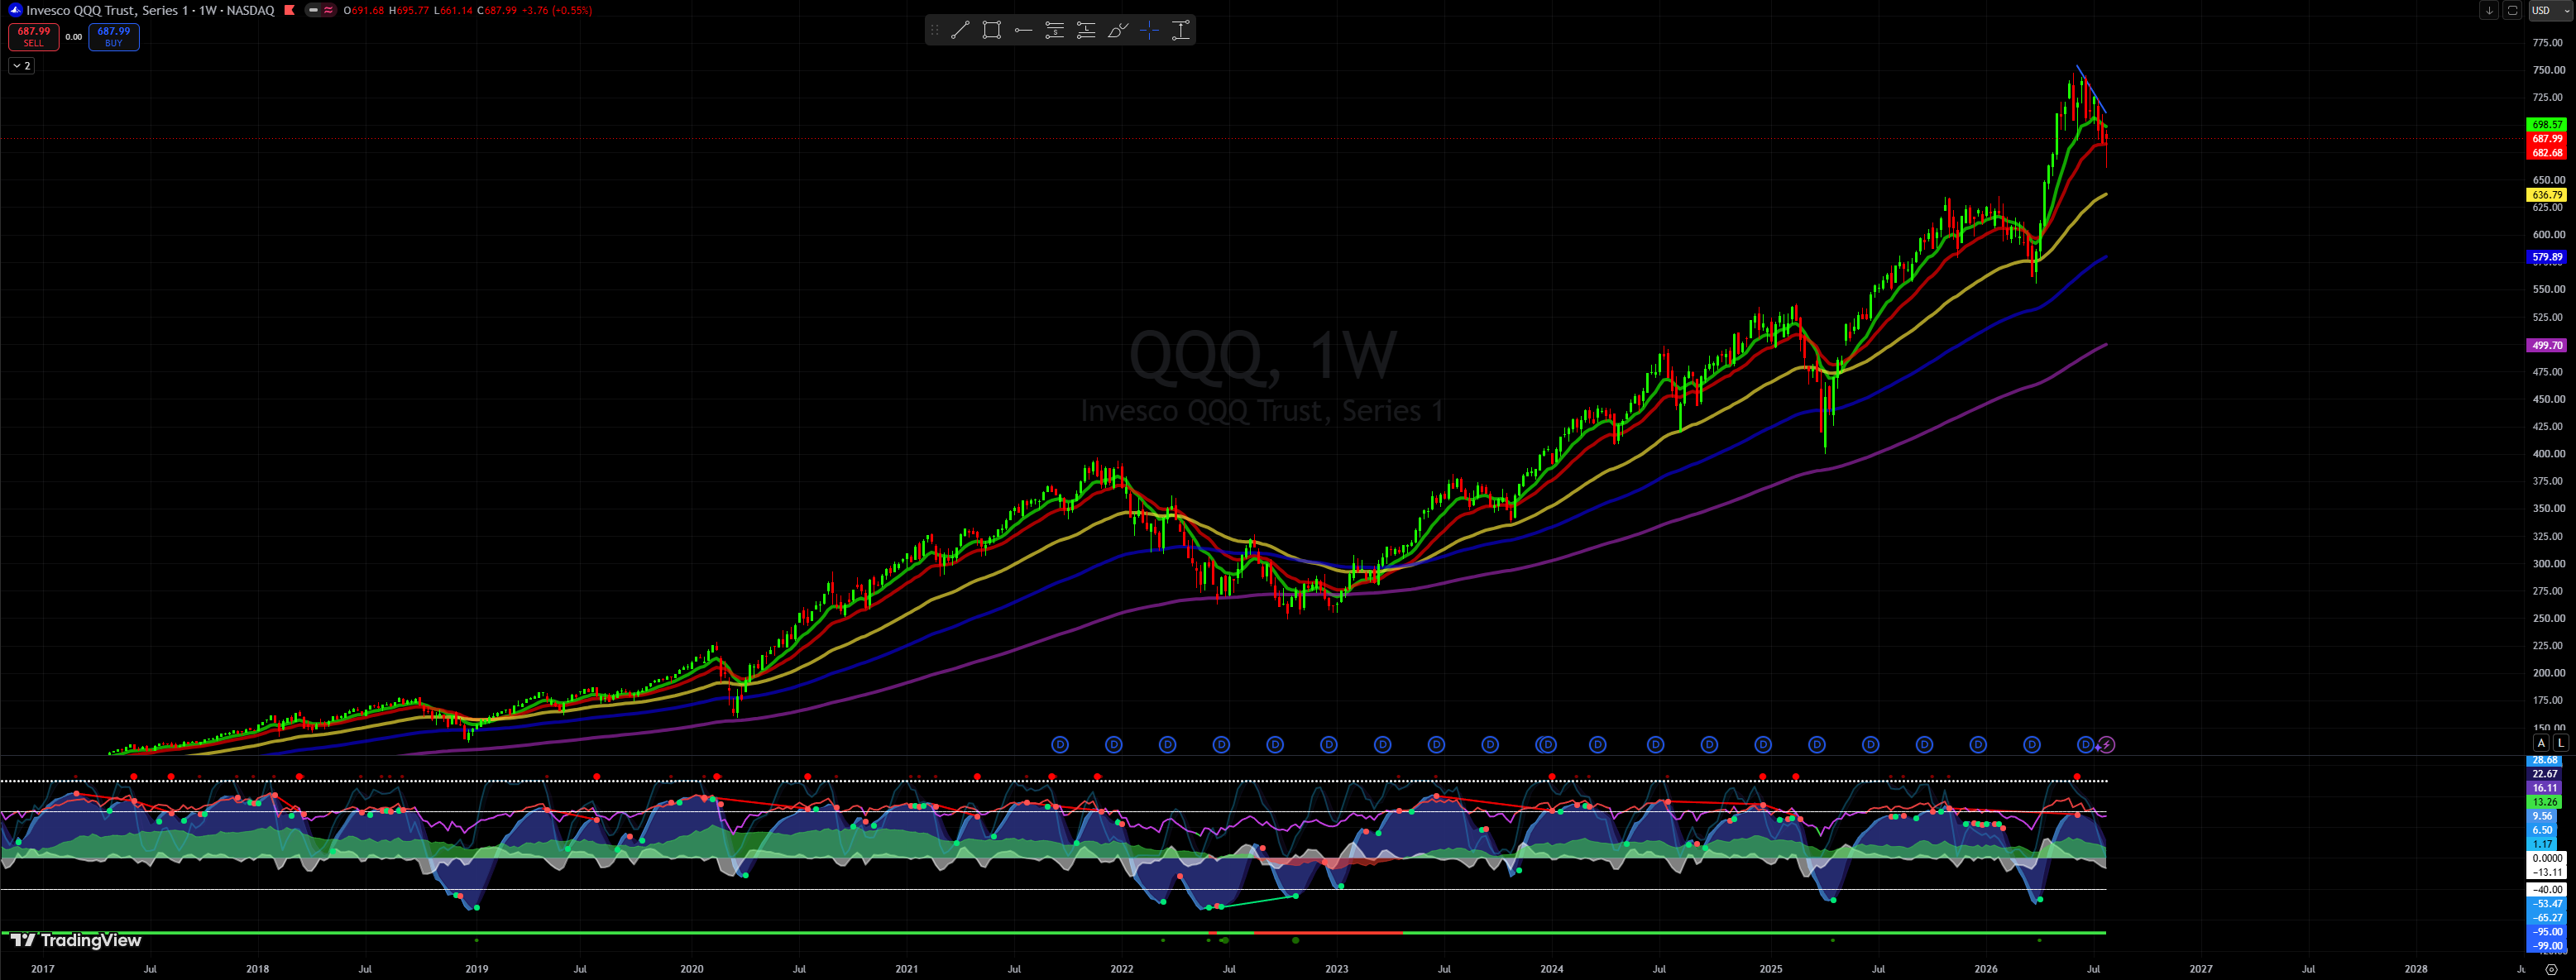This screenshot has height=980, width=2576.
Task: Click the dividend marker near 2025
Action: (x=1763, y=744)
